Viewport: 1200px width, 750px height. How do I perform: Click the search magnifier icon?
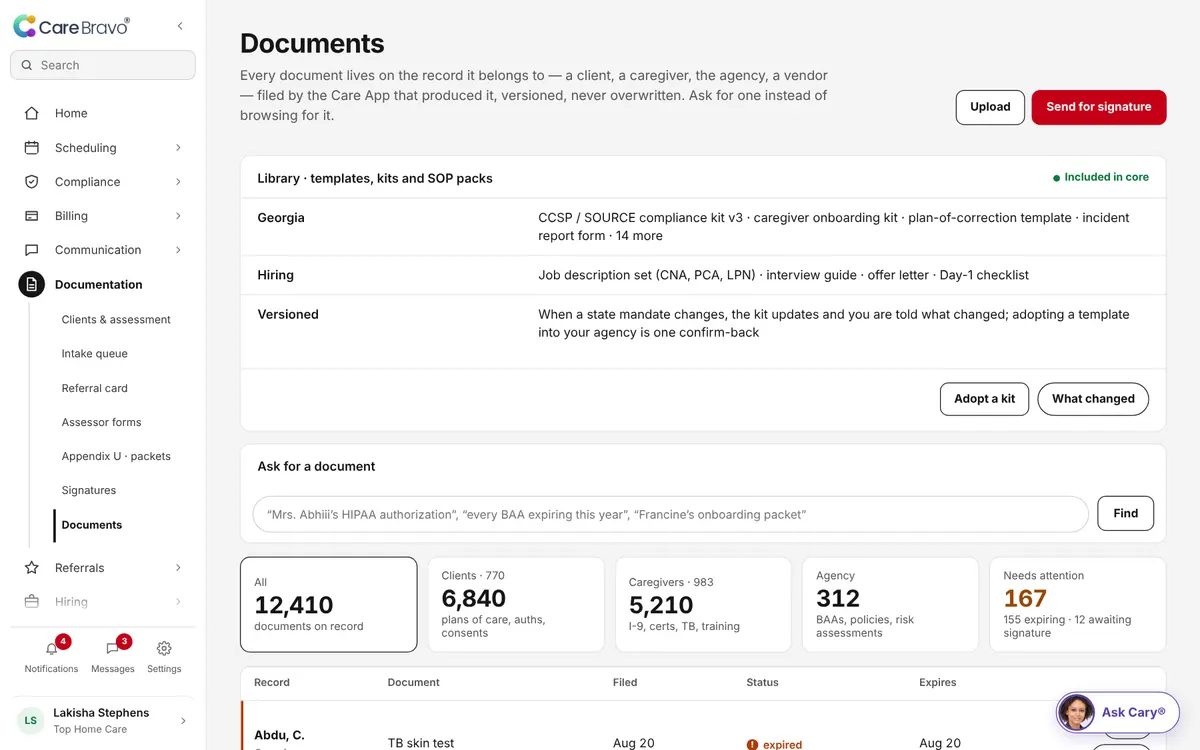click(x=27, y=65)
